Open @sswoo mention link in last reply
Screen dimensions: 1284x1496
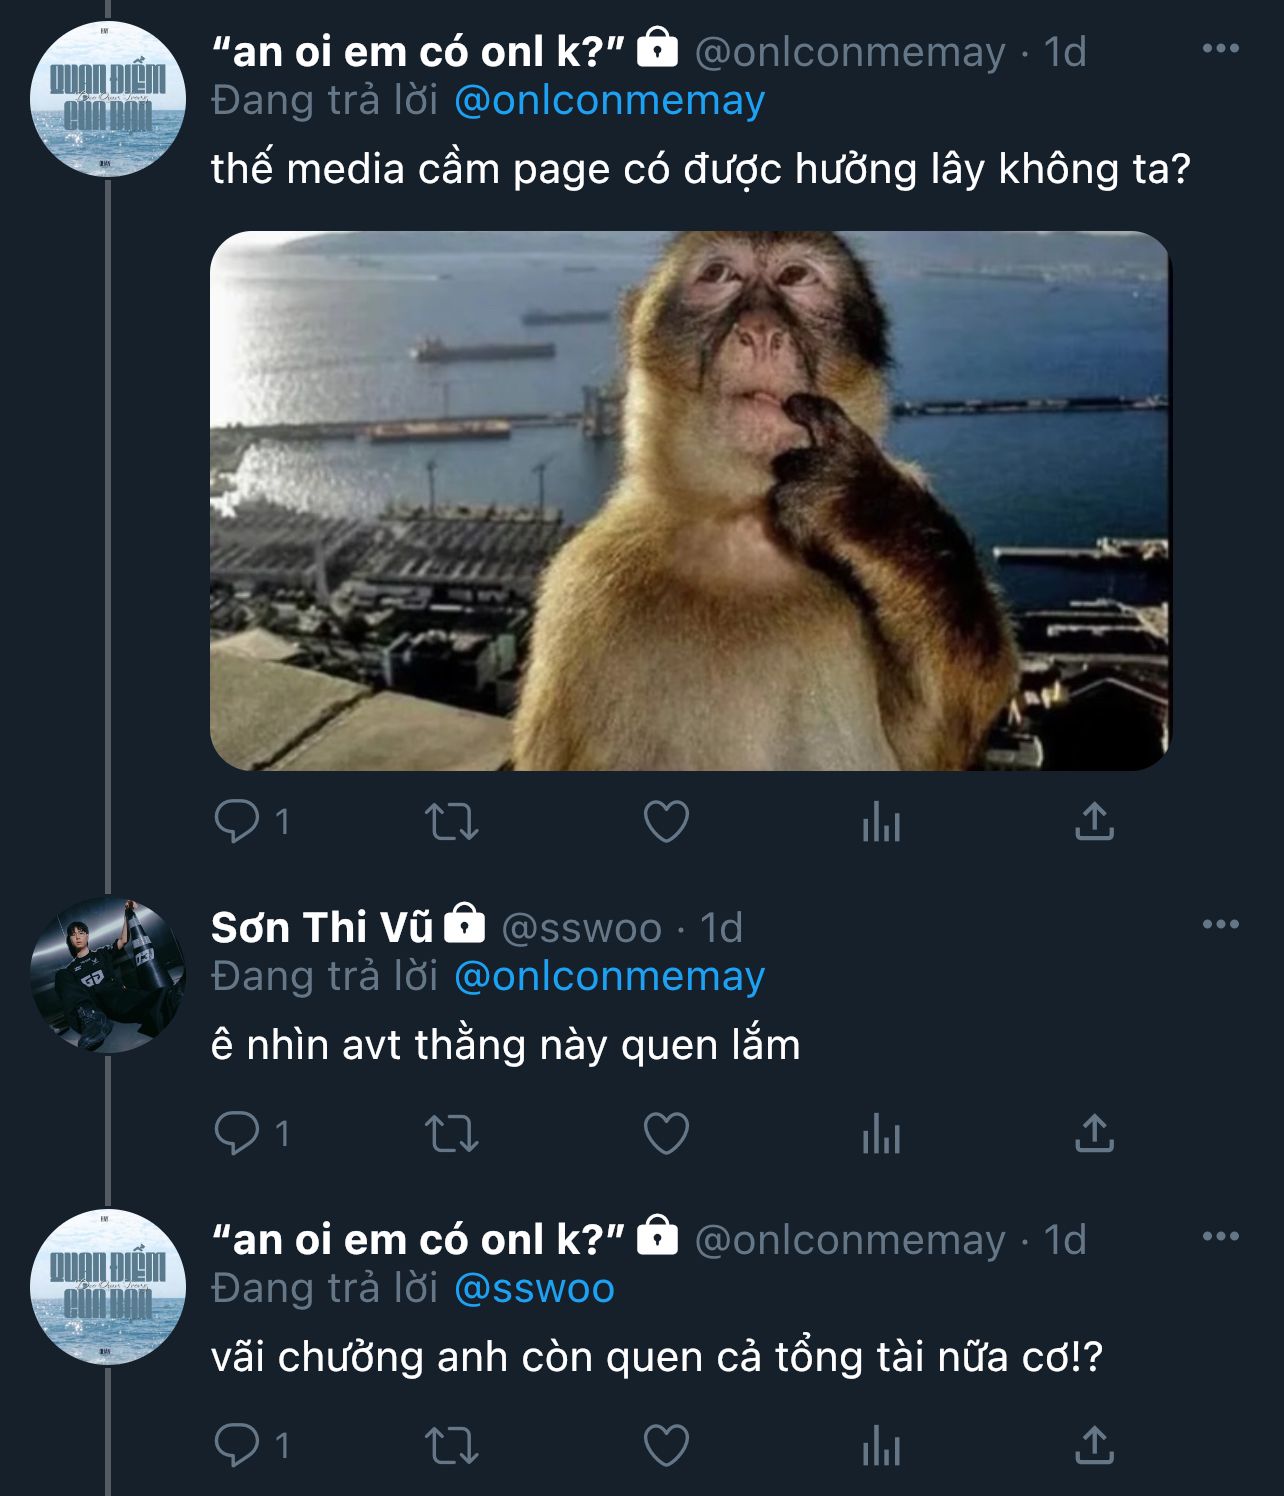click(534, 1289)
